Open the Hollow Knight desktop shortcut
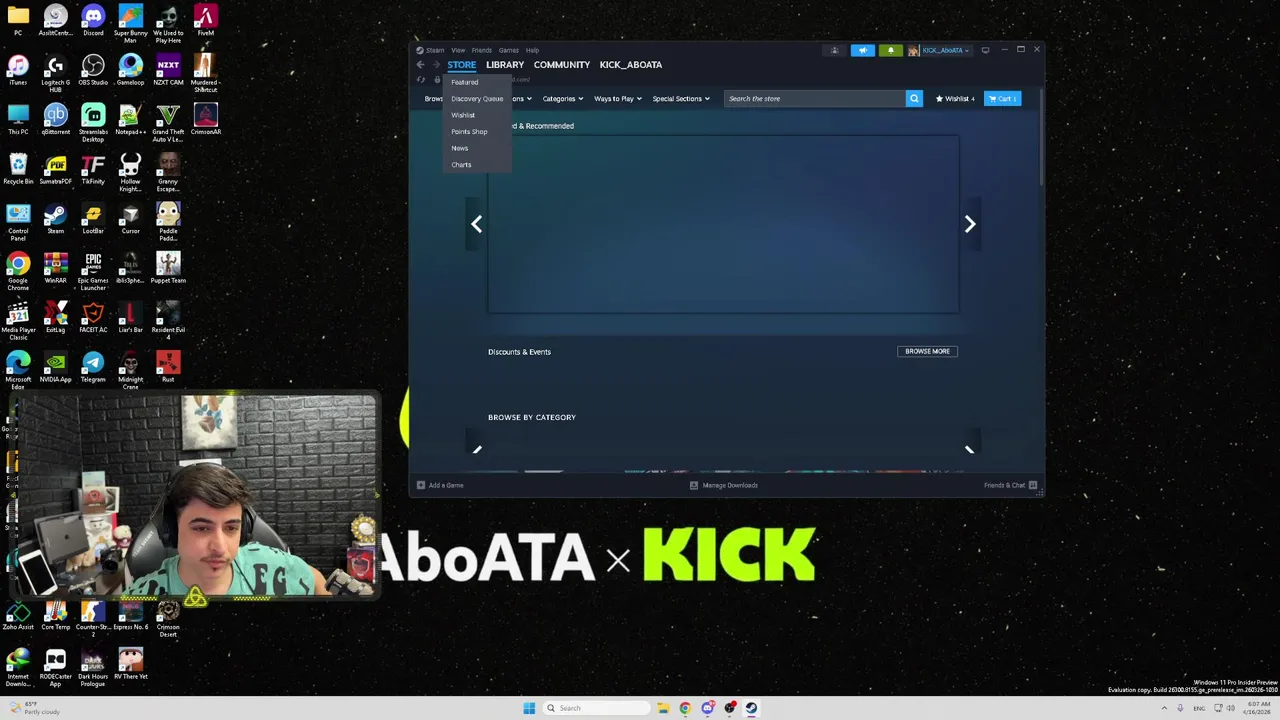 [x=130, y=172]
